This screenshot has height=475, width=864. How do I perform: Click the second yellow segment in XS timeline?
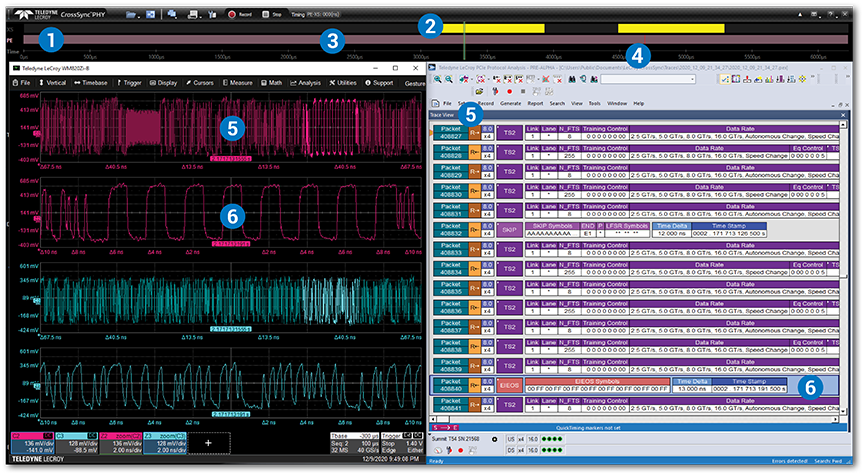[671, 28]
